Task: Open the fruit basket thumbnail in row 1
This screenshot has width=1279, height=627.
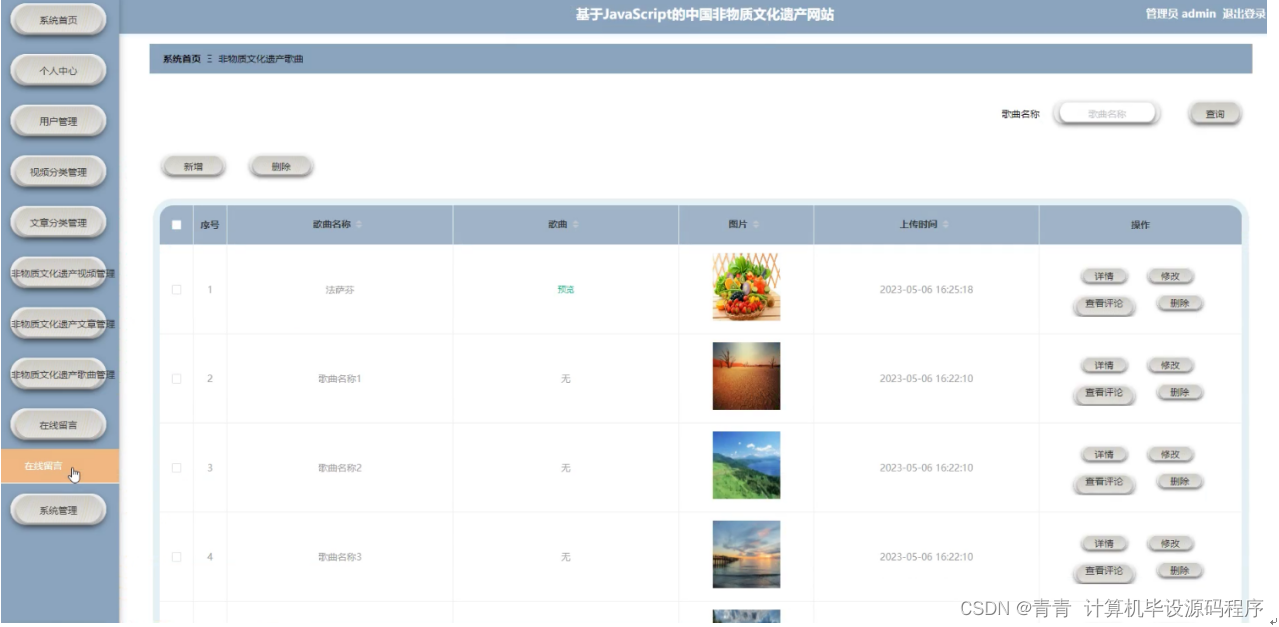Action: [x=746, y=287]
